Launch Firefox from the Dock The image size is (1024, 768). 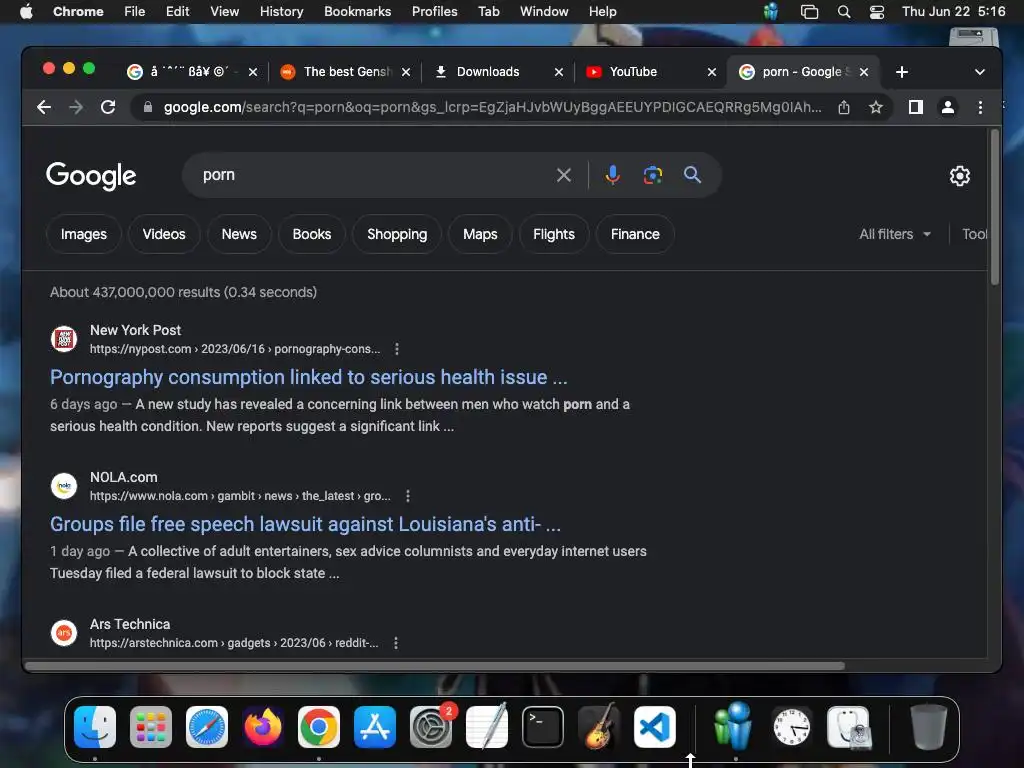pos(263,727)
